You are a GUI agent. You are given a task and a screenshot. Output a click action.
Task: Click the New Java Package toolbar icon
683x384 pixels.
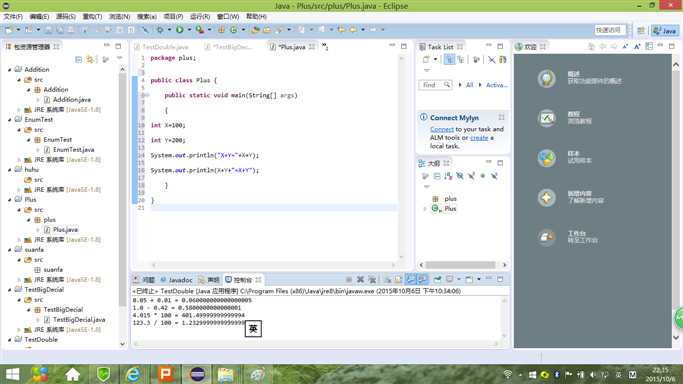(x=222, y=30)
